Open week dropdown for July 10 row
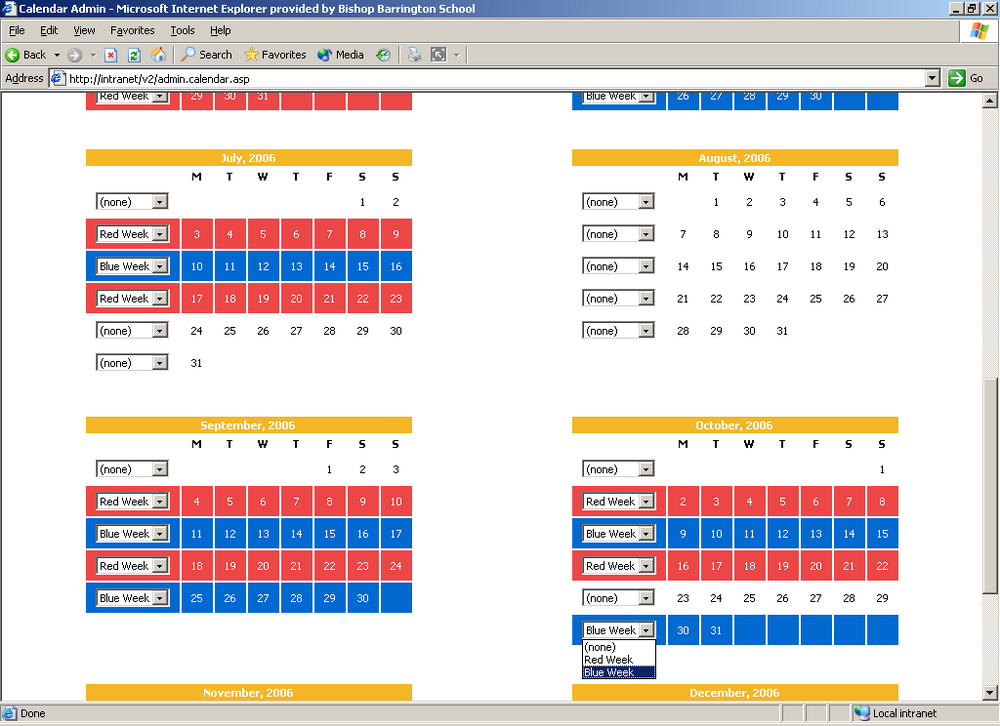The image size is (1000, 726). point(132,266)
